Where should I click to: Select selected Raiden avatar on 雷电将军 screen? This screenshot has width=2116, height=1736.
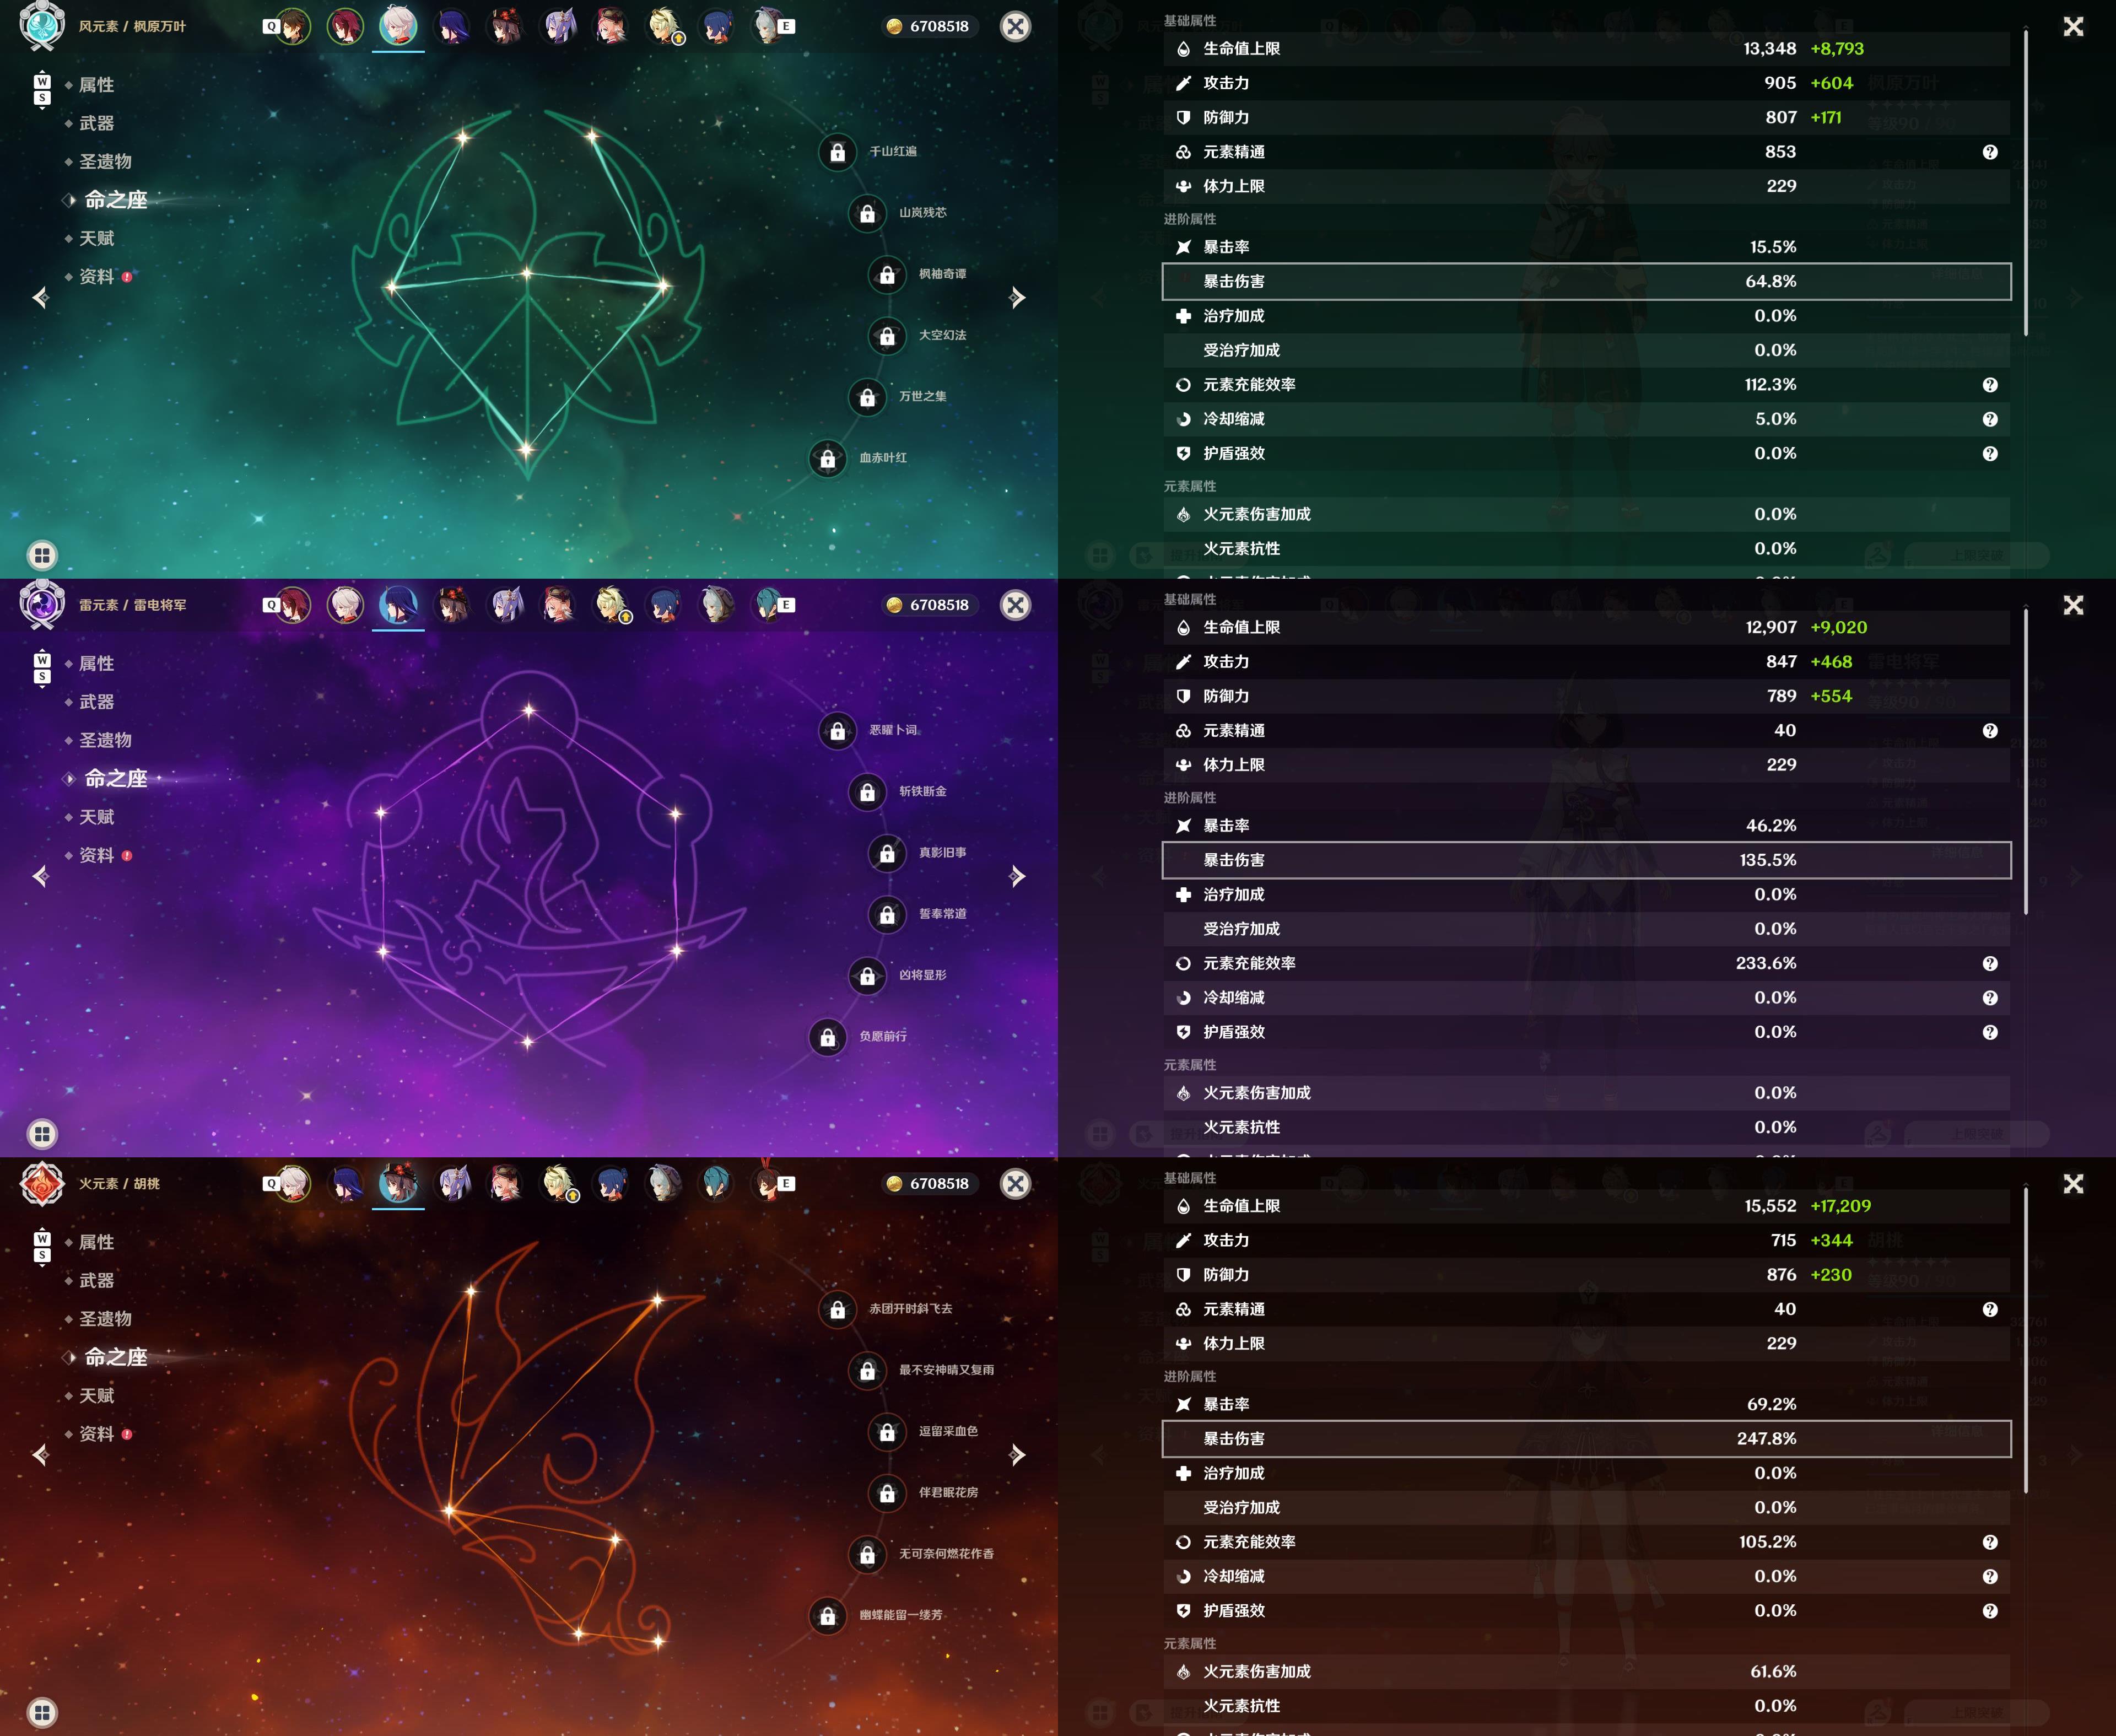(398, 604)
